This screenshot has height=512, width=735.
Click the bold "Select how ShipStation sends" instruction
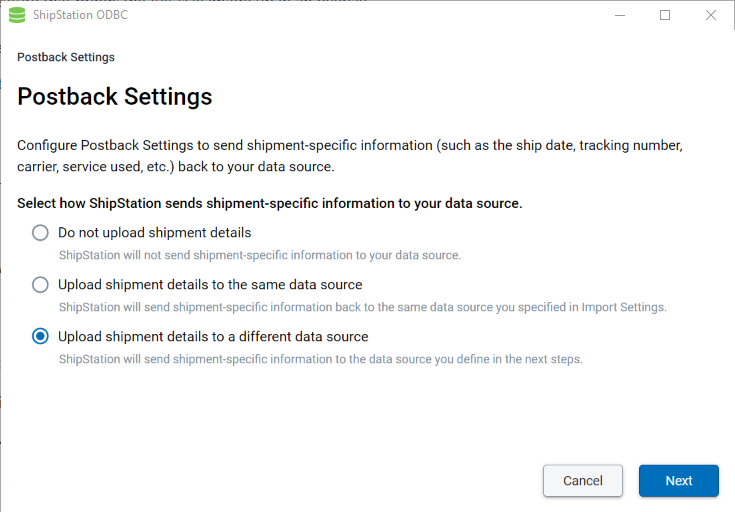[270, 203]
